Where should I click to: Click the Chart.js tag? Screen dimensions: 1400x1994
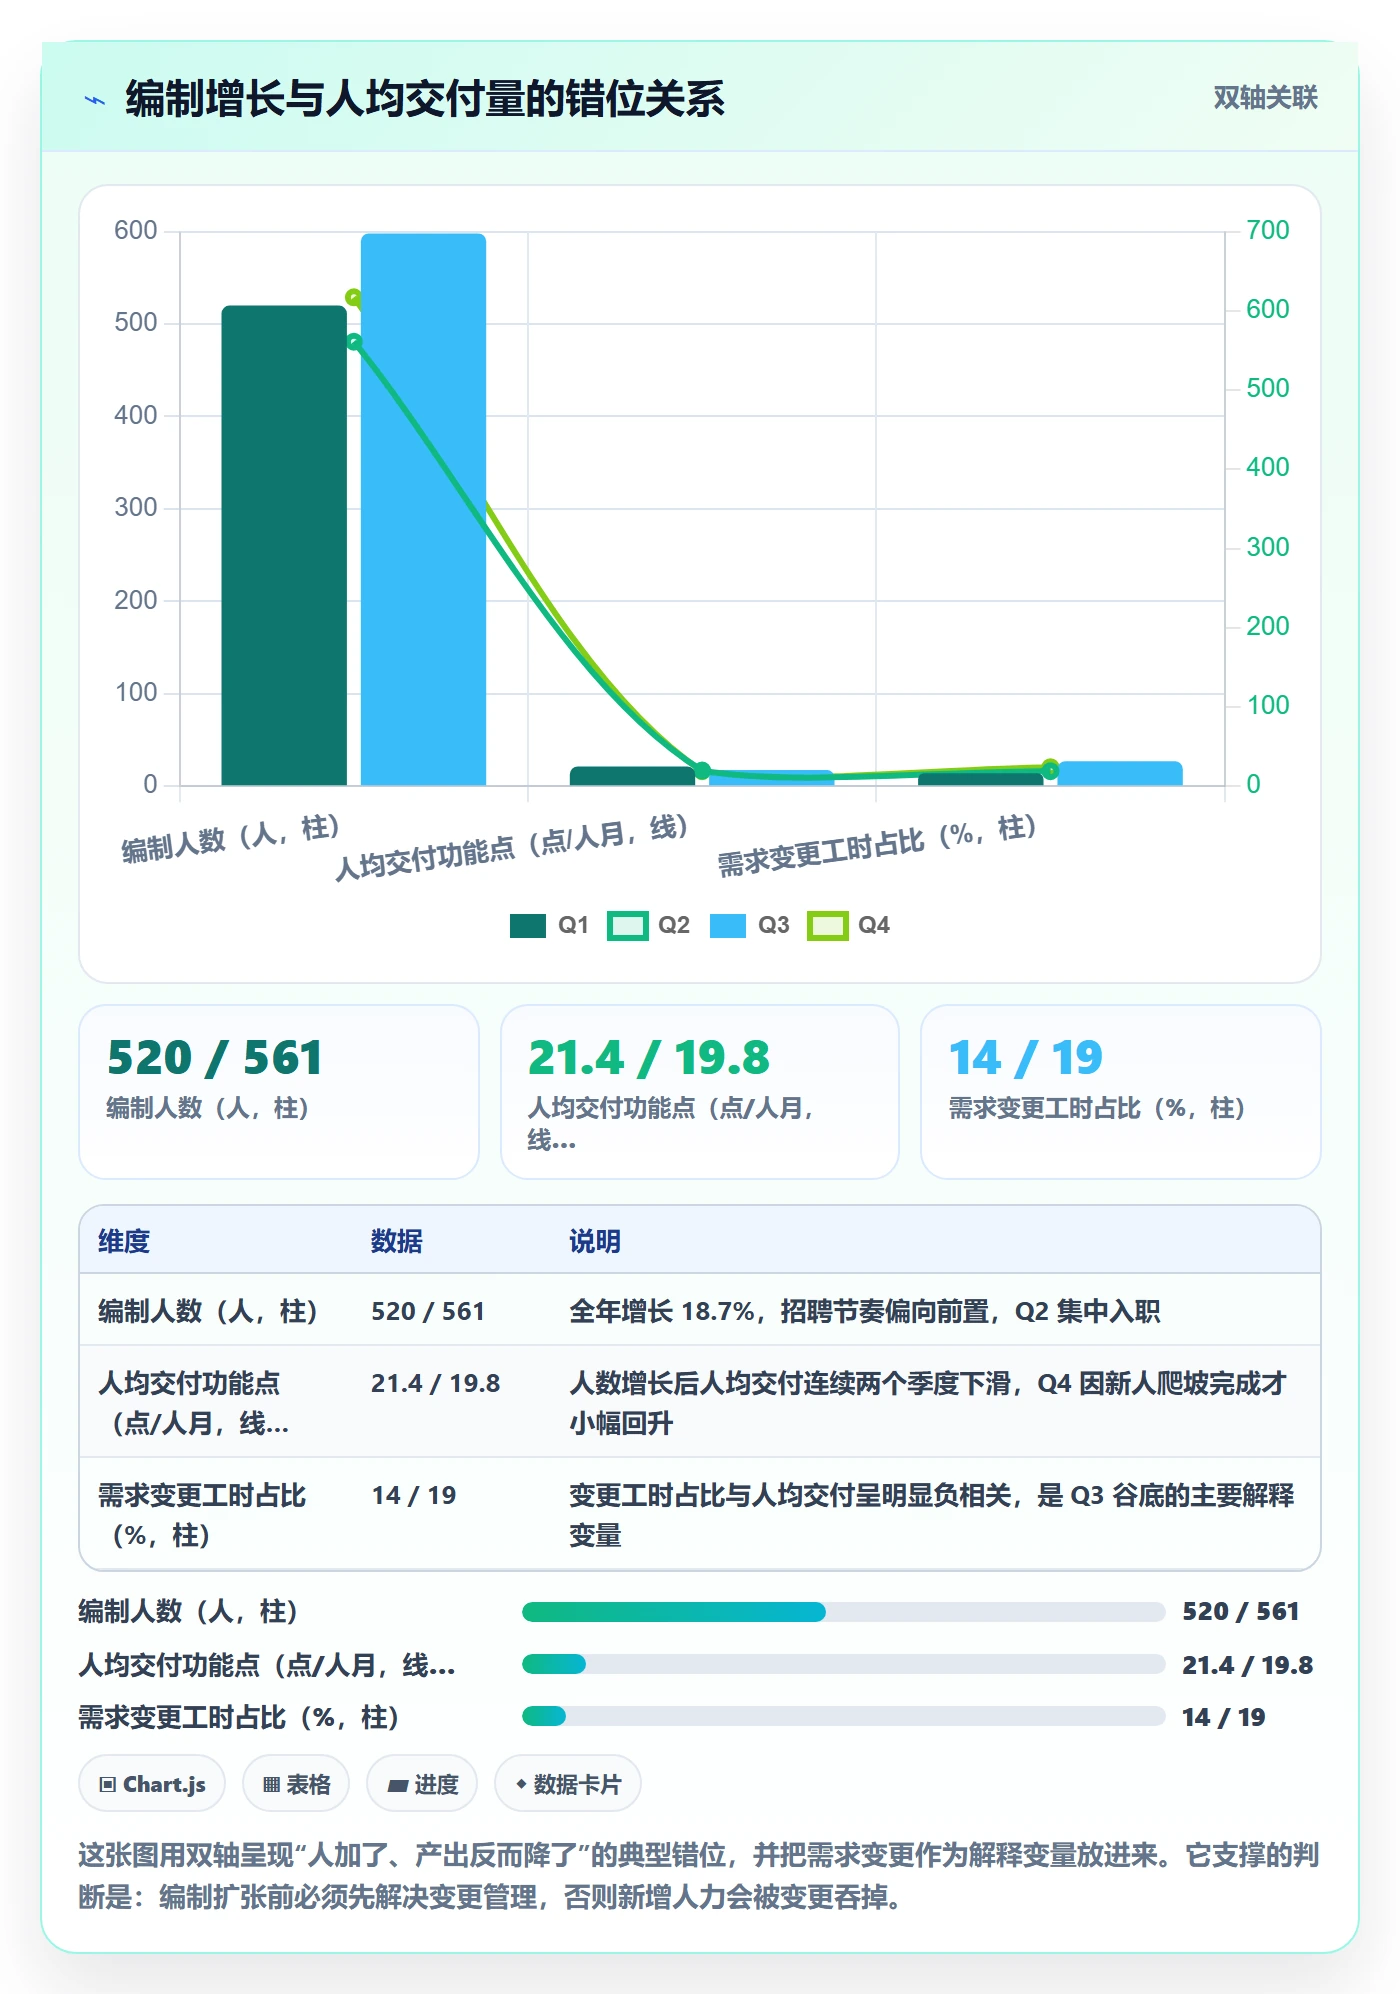[x=152, y=1783]
